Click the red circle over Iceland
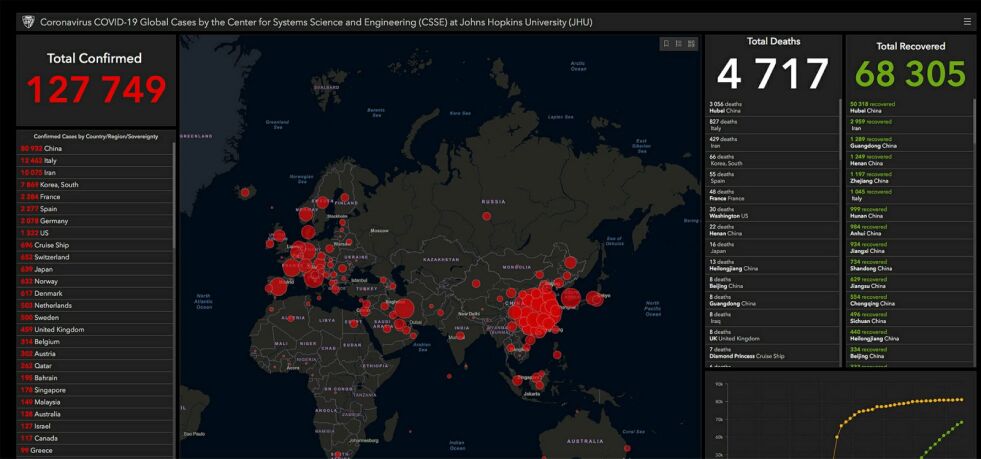This screenshot has width=981, height=459. click(x=245, y=193)
